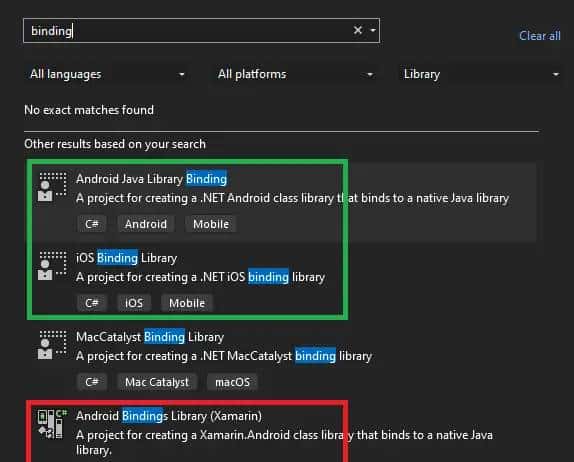Click the Android tag under Java Library Binding

point(146,224)
